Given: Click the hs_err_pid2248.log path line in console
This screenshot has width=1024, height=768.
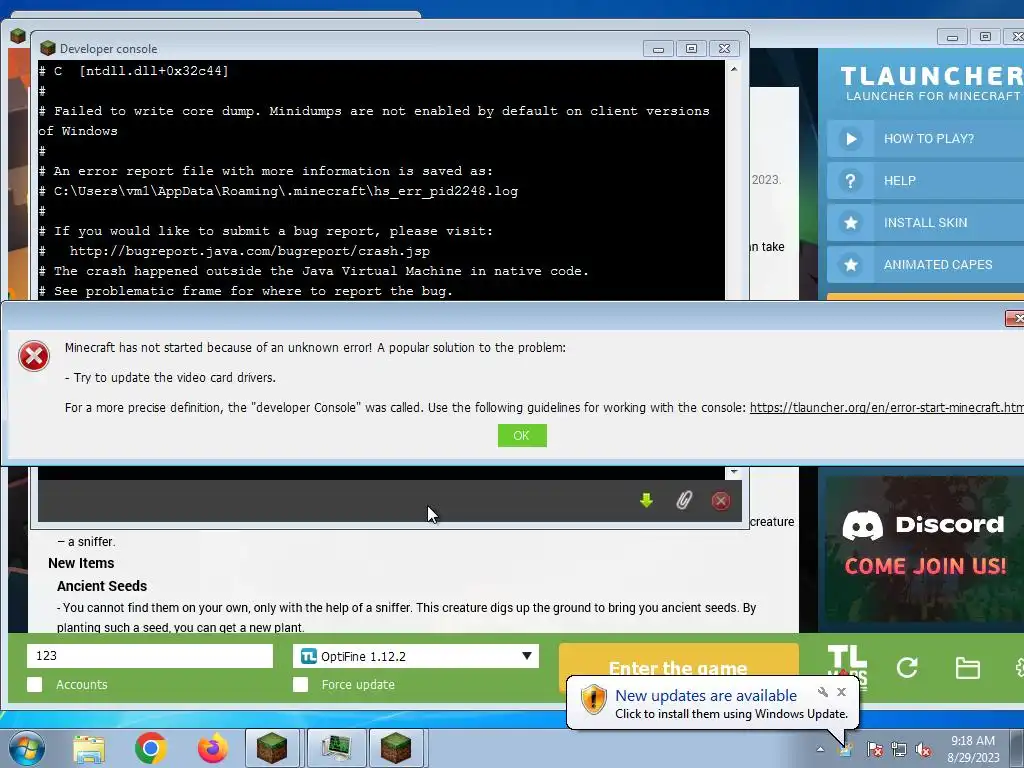Looking at the screenshot, I should [278, 191].
